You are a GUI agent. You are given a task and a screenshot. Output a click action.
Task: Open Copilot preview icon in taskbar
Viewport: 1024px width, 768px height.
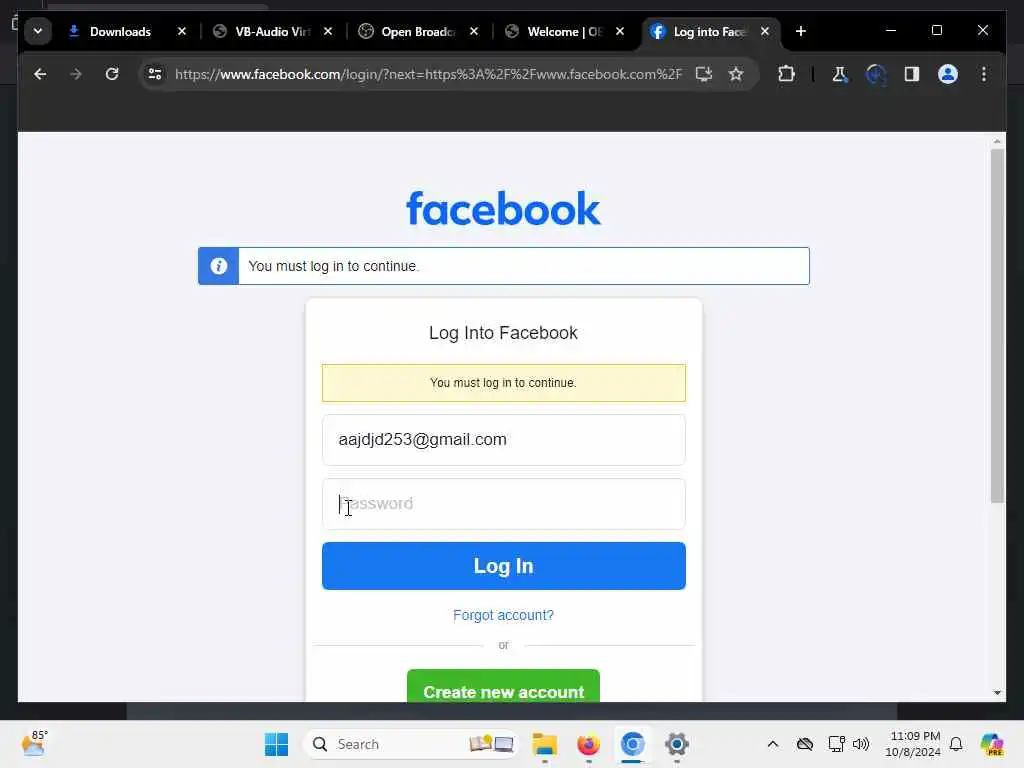[992, 744]
